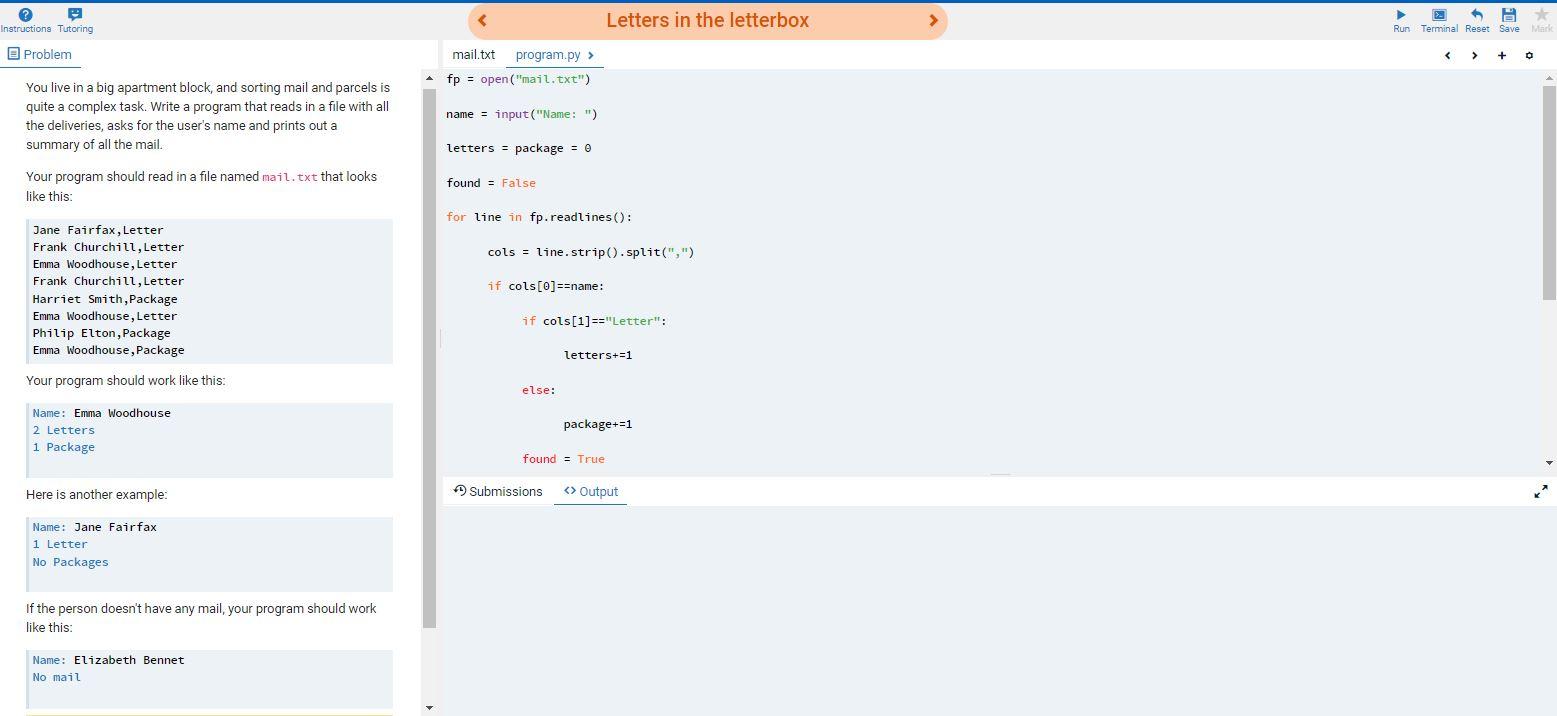Click the Problem panel icon

point(14,53)
